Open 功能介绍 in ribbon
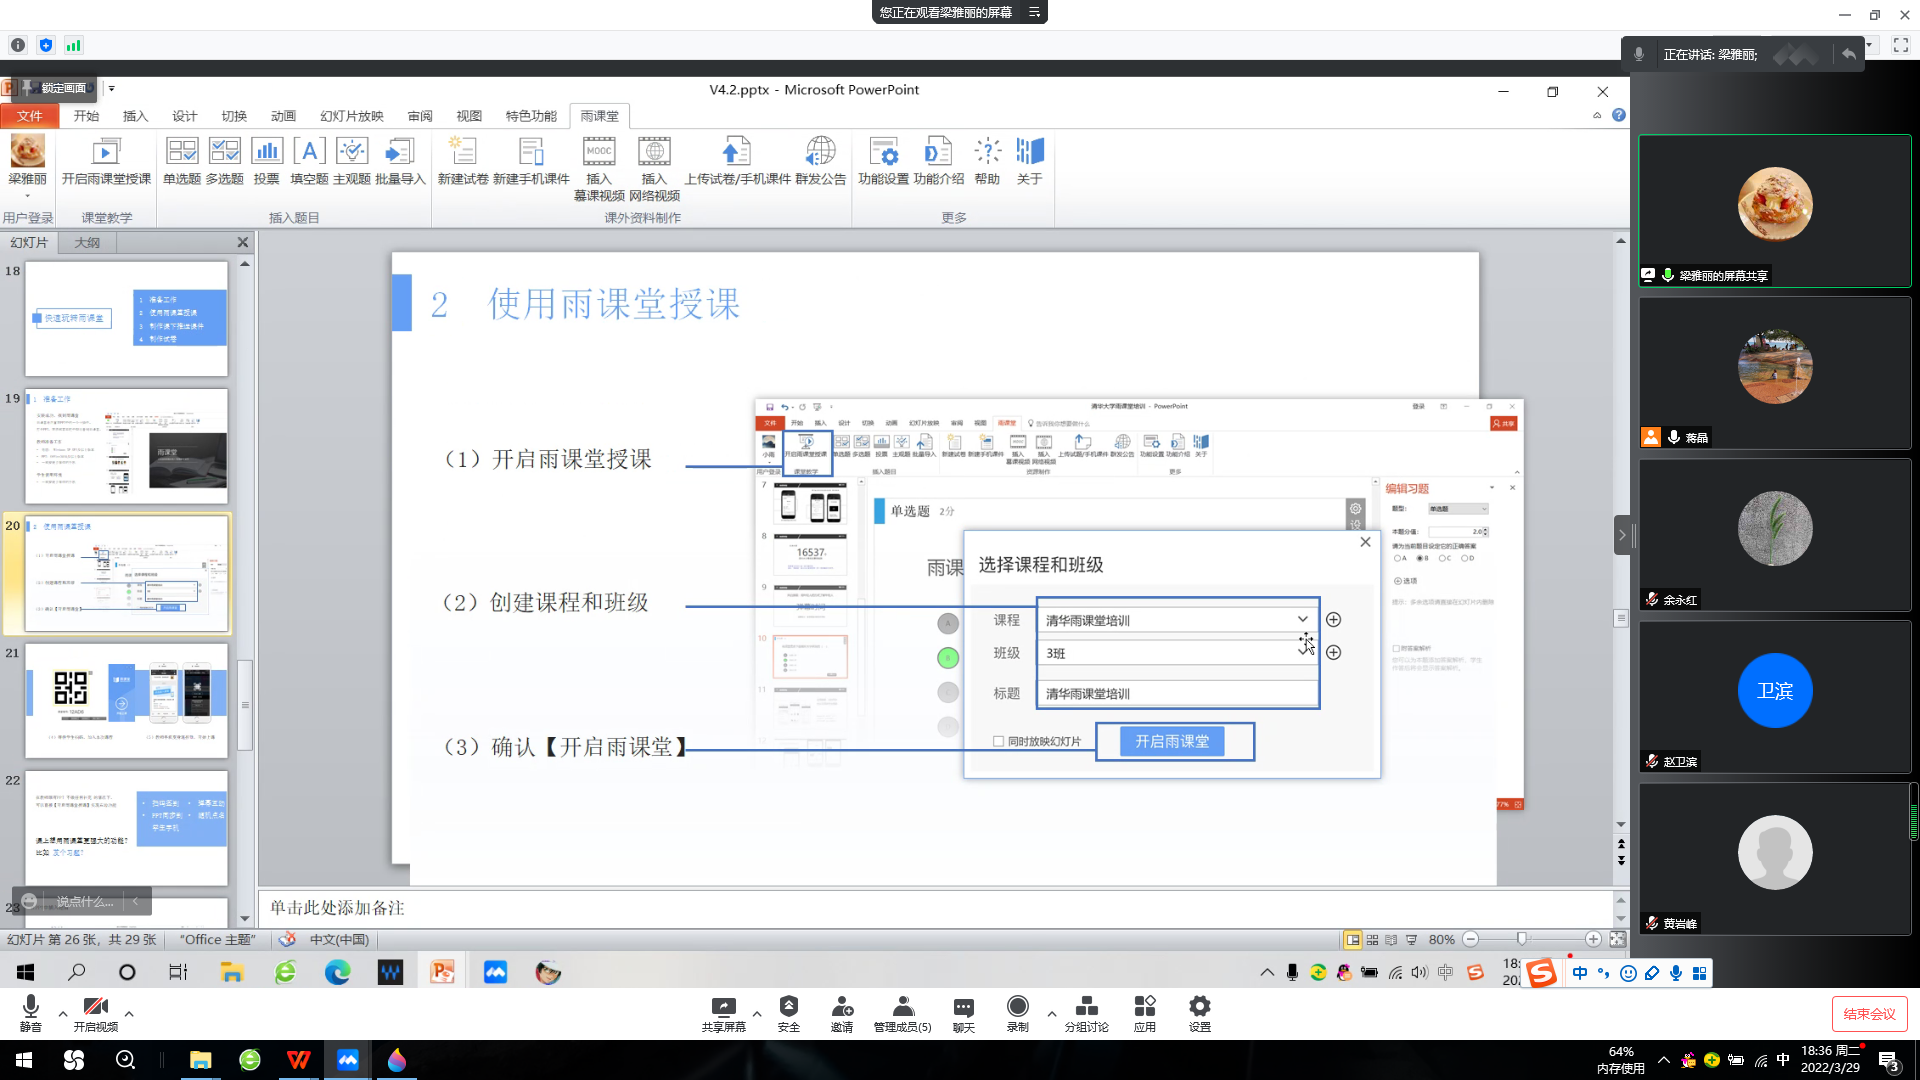The image size is (1920, 1080). [x=939, y=161]
